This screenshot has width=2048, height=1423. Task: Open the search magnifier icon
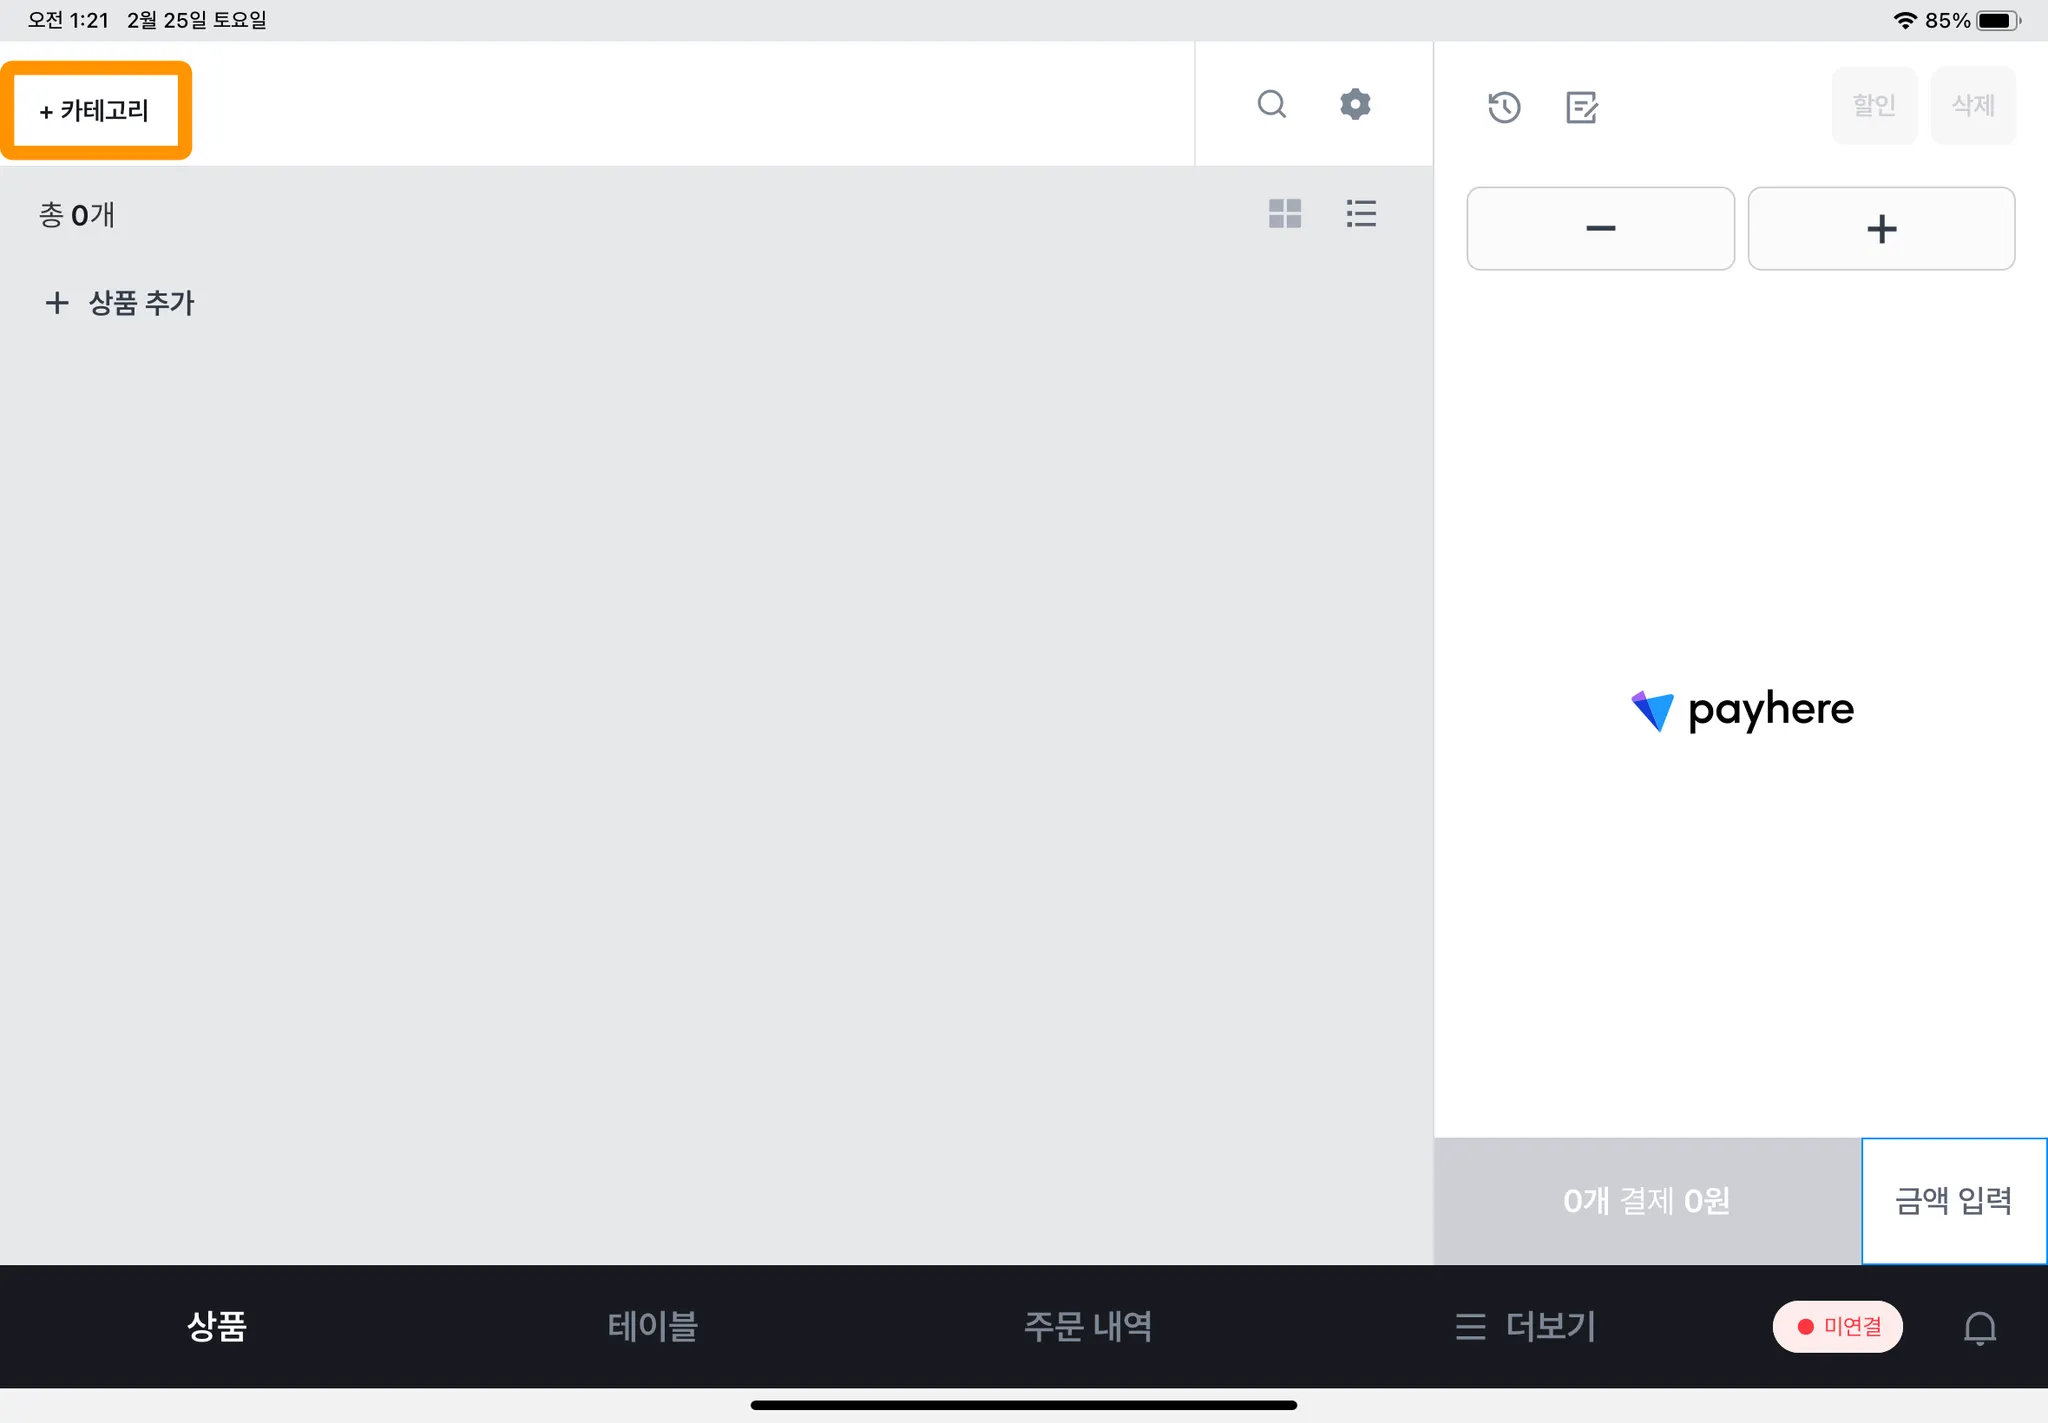[1271, 104]
